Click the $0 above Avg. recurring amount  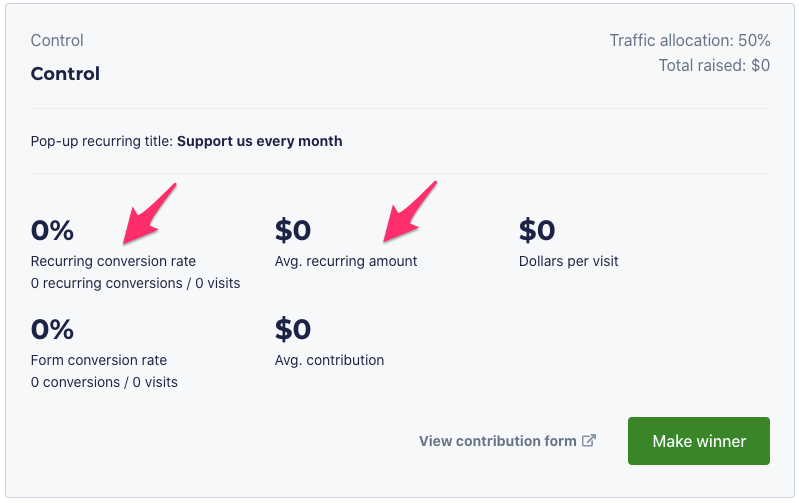pyautogui.click(x=293, y=231)
